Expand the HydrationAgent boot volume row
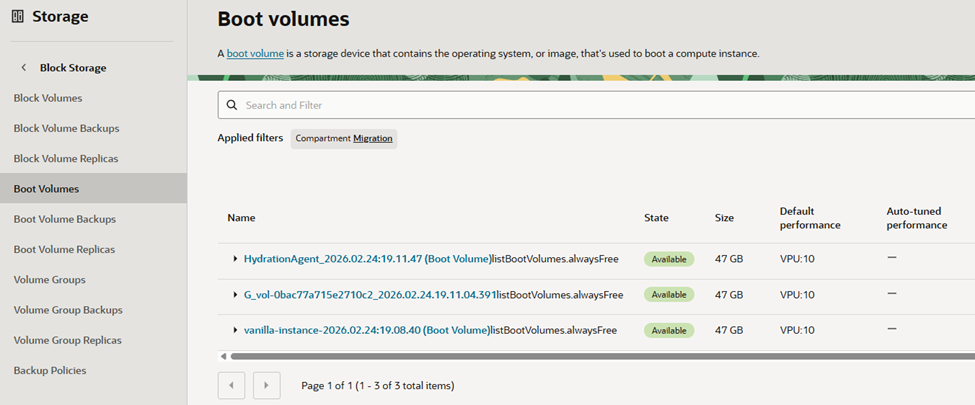975x405 pixels. 235,259
